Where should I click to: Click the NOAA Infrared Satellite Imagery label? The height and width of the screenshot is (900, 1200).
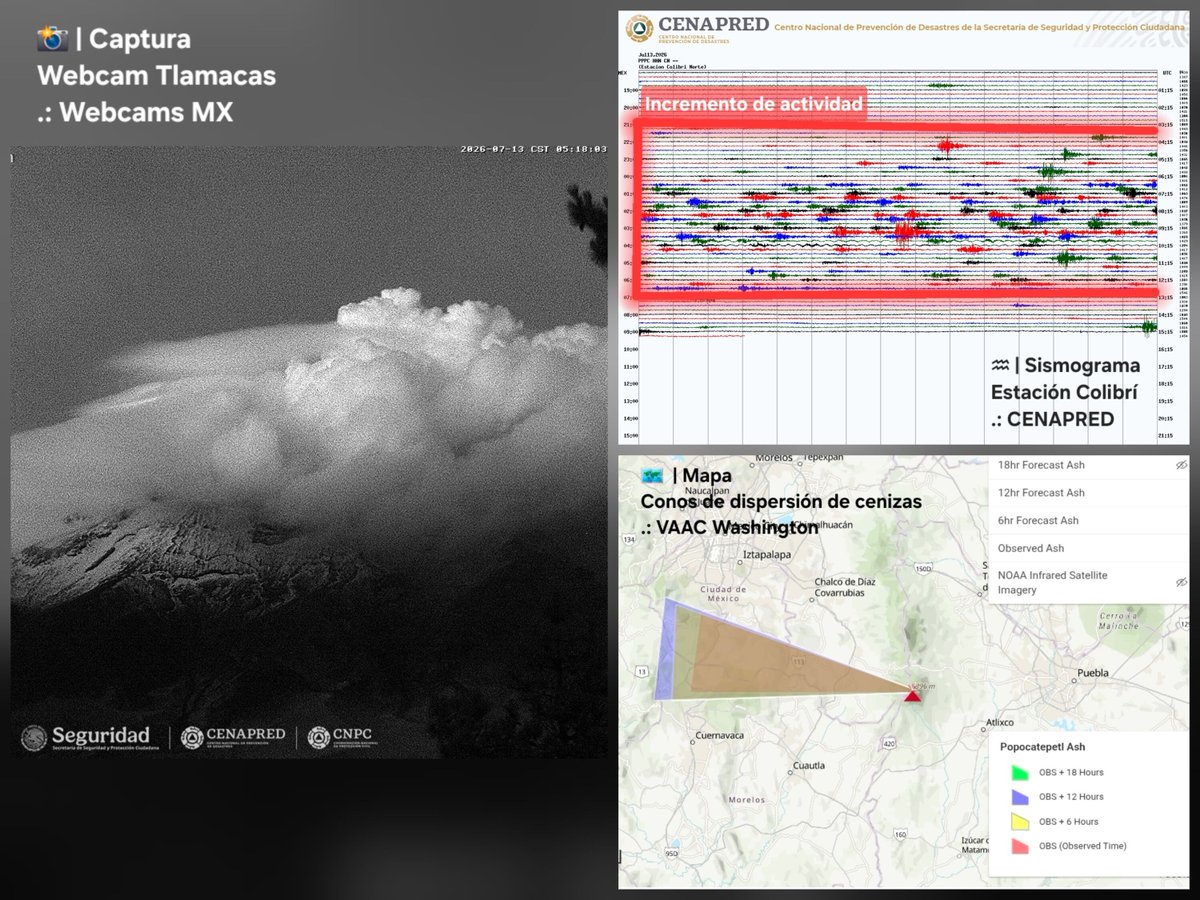tap(1052, 583)
